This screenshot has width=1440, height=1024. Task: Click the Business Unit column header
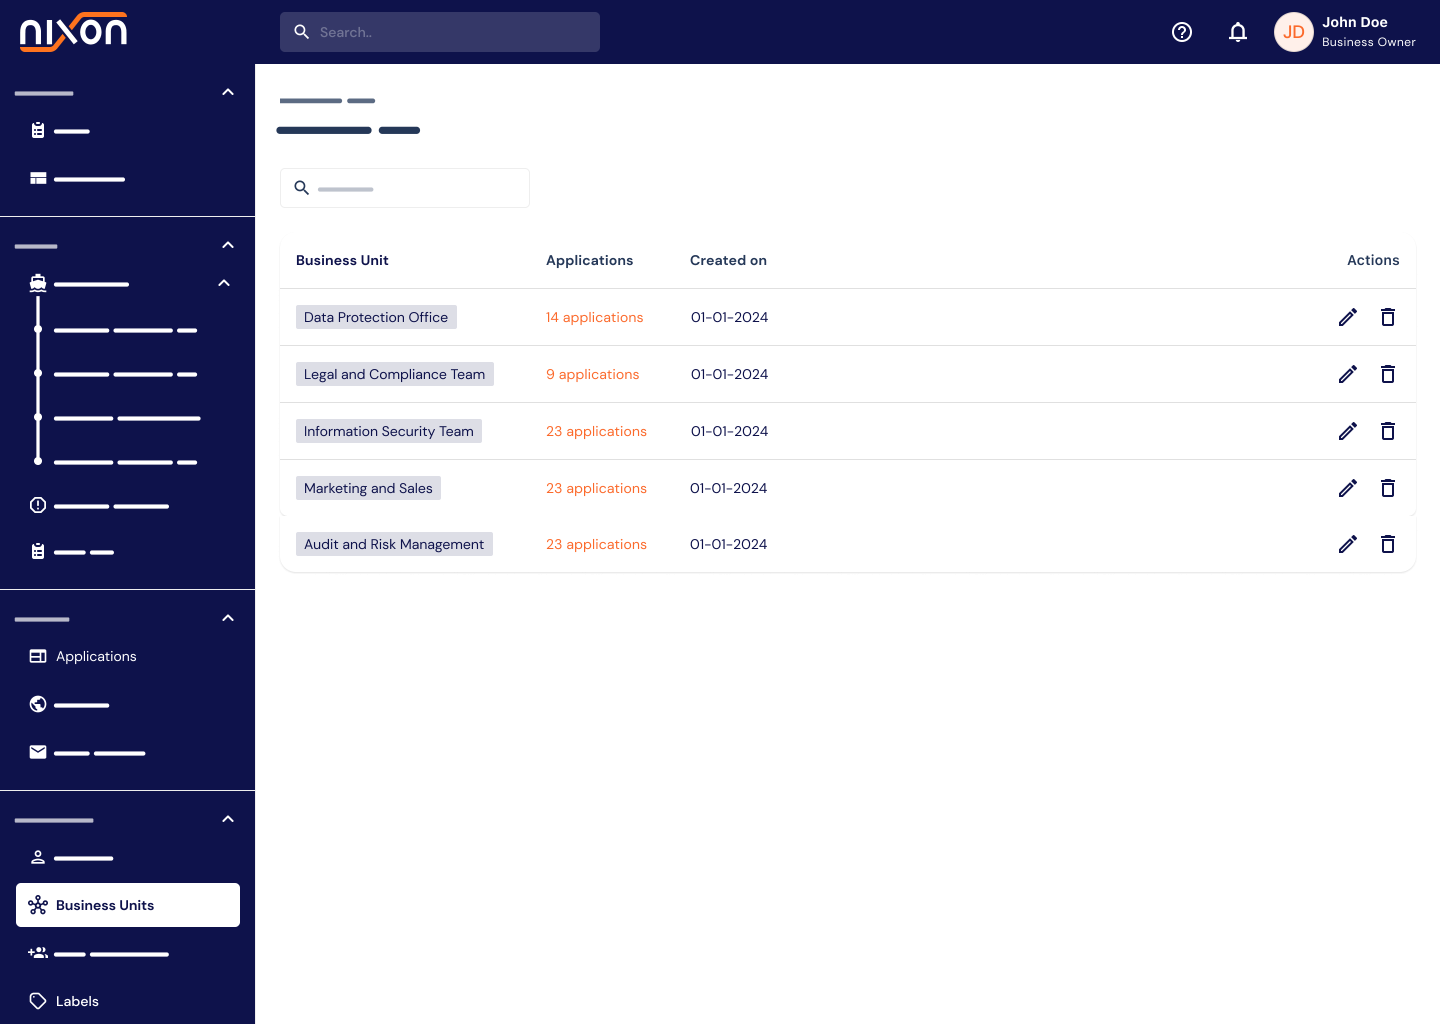click(x=342, y=260)
